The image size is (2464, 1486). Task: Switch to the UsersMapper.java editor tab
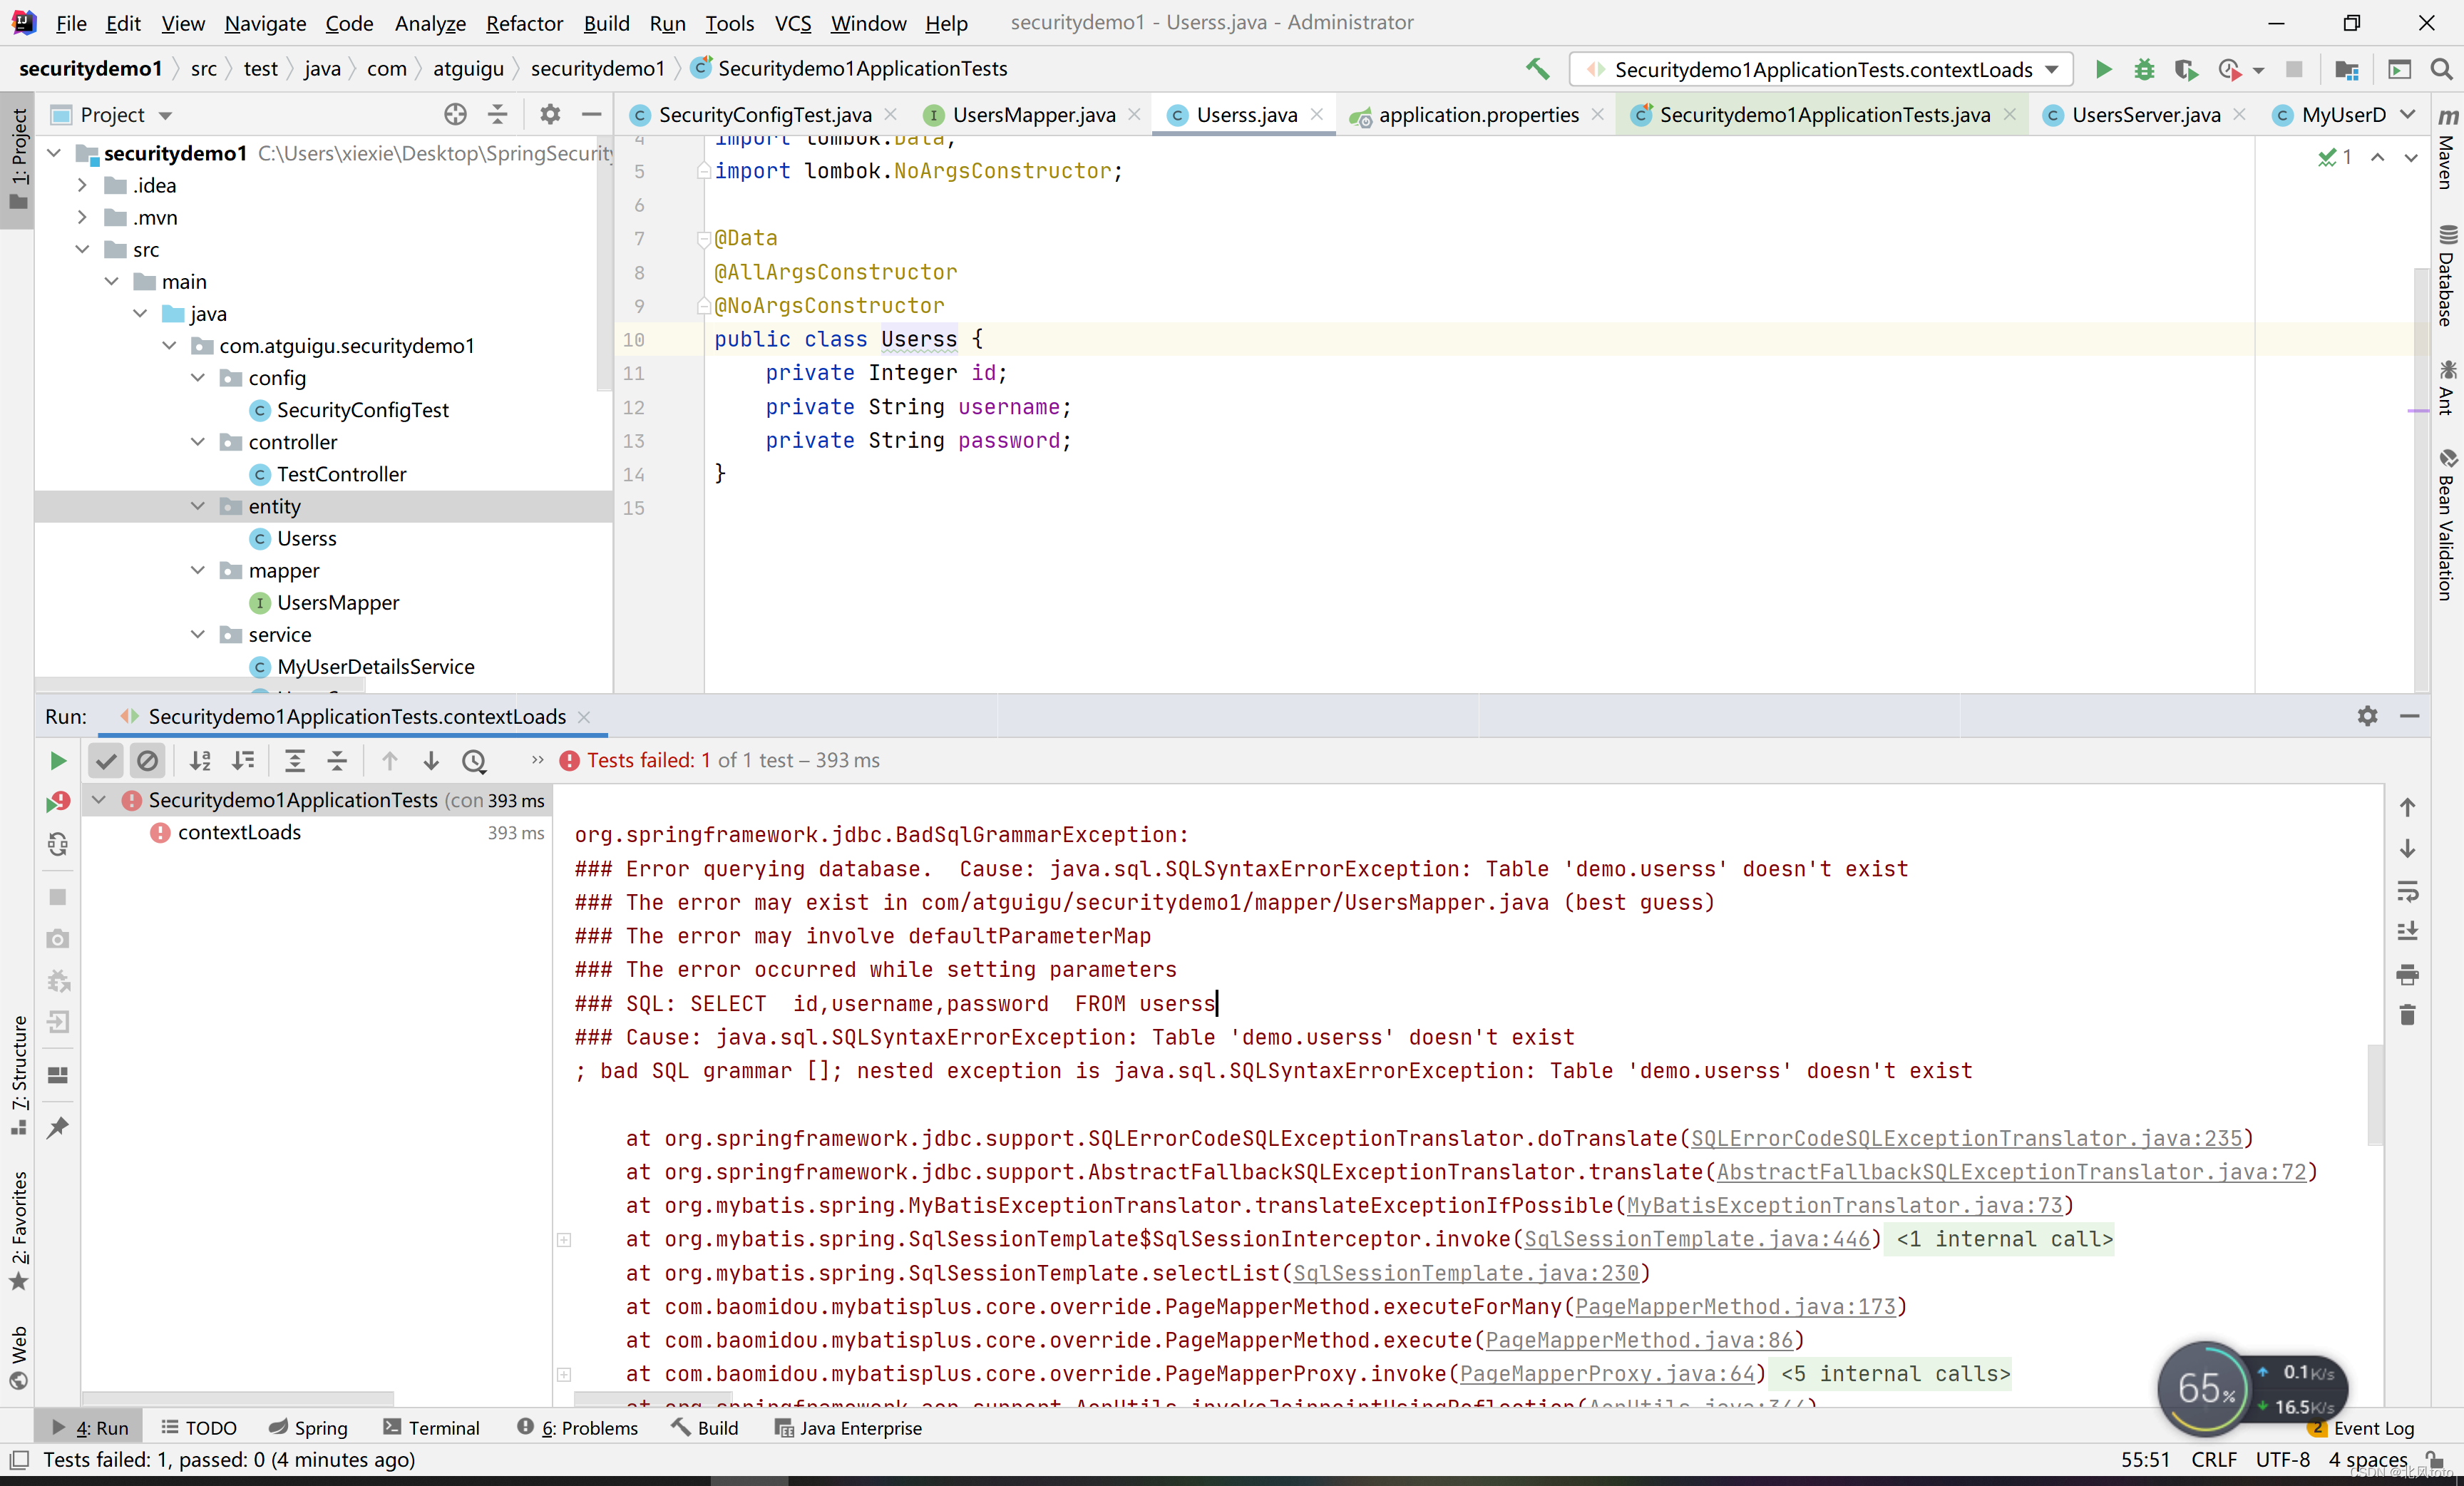coord(1032,115)
